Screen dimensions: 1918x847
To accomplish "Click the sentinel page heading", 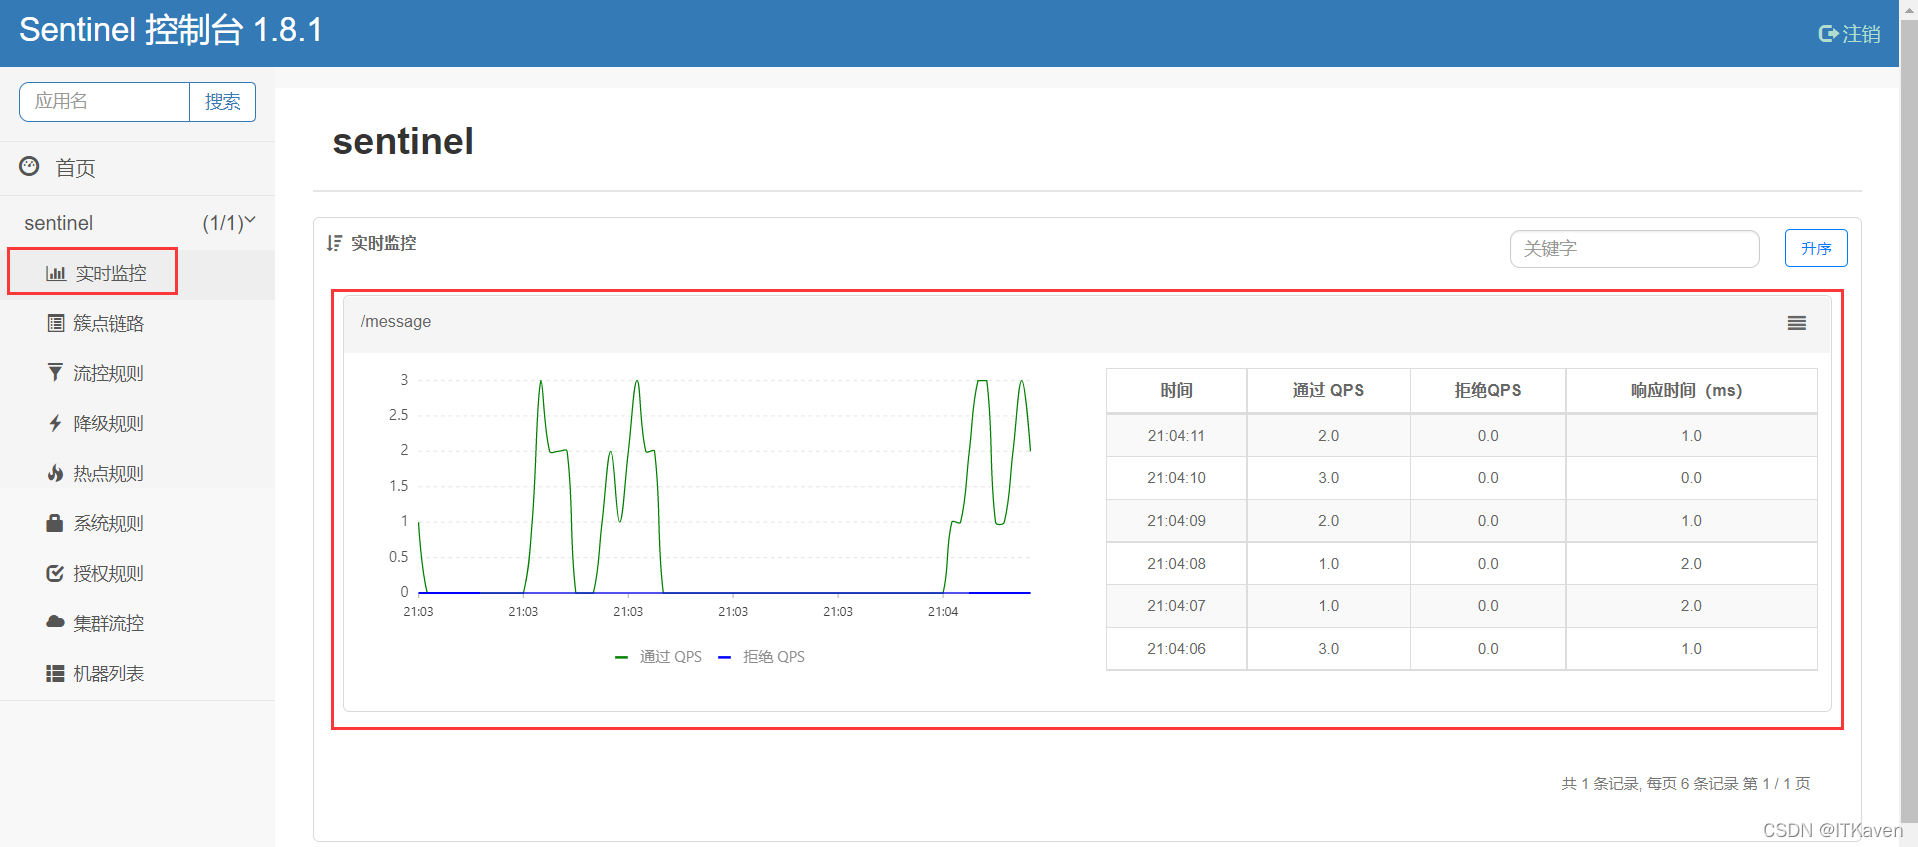I will click(x=403, y=141).
